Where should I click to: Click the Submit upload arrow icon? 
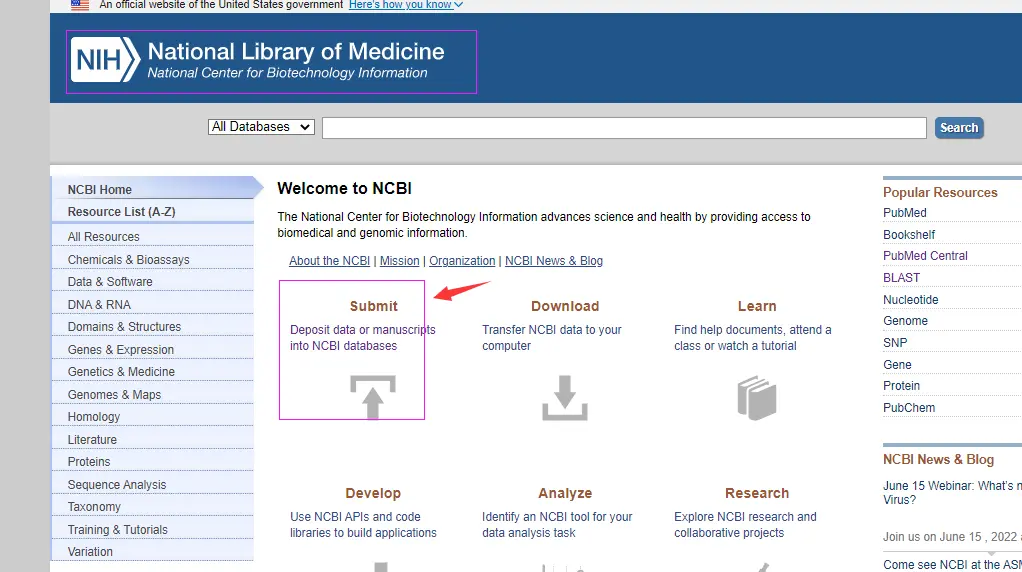pyautogui.click(x=373, y=397)
